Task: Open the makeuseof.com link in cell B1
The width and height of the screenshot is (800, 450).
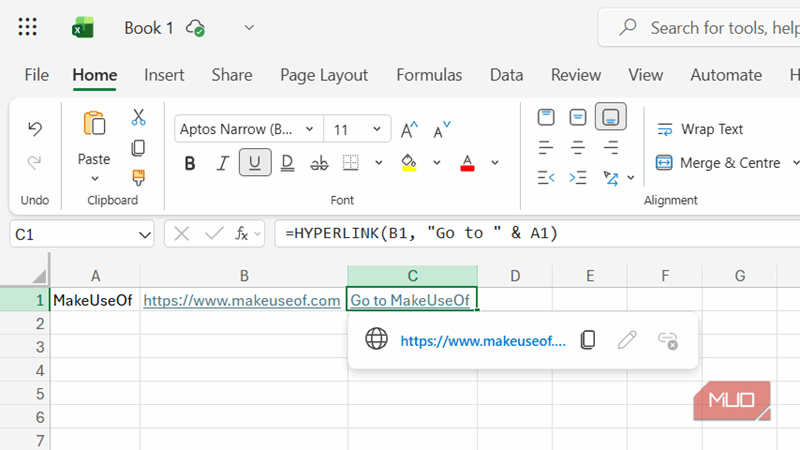Action: [242, 300]
